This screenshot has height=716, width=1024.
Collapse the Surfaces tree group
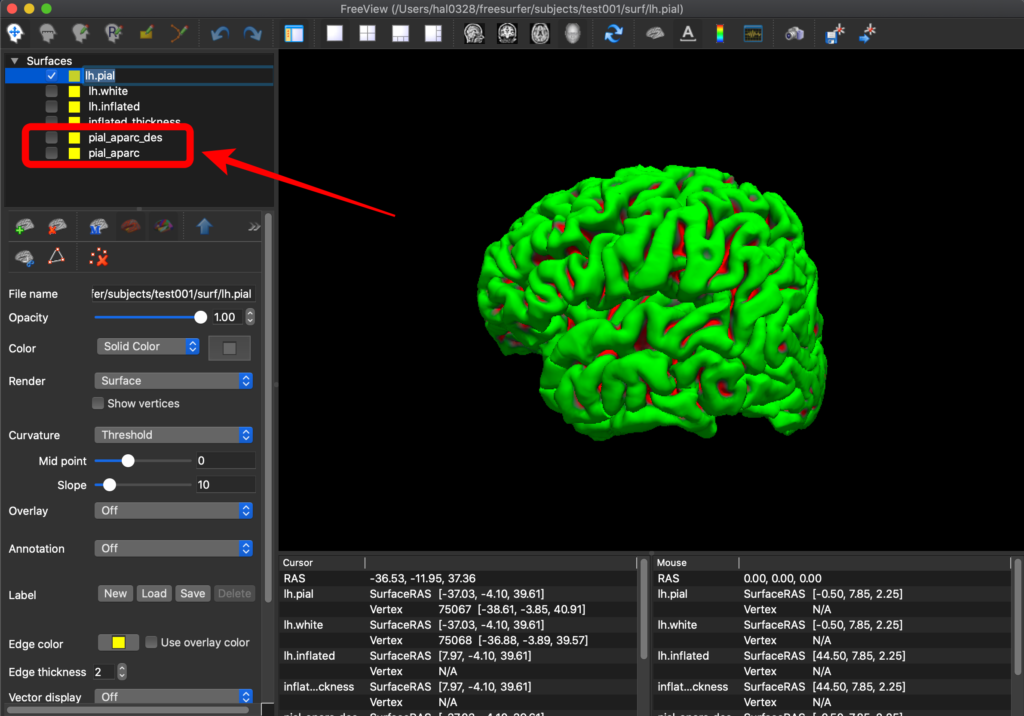pos(14,61)
